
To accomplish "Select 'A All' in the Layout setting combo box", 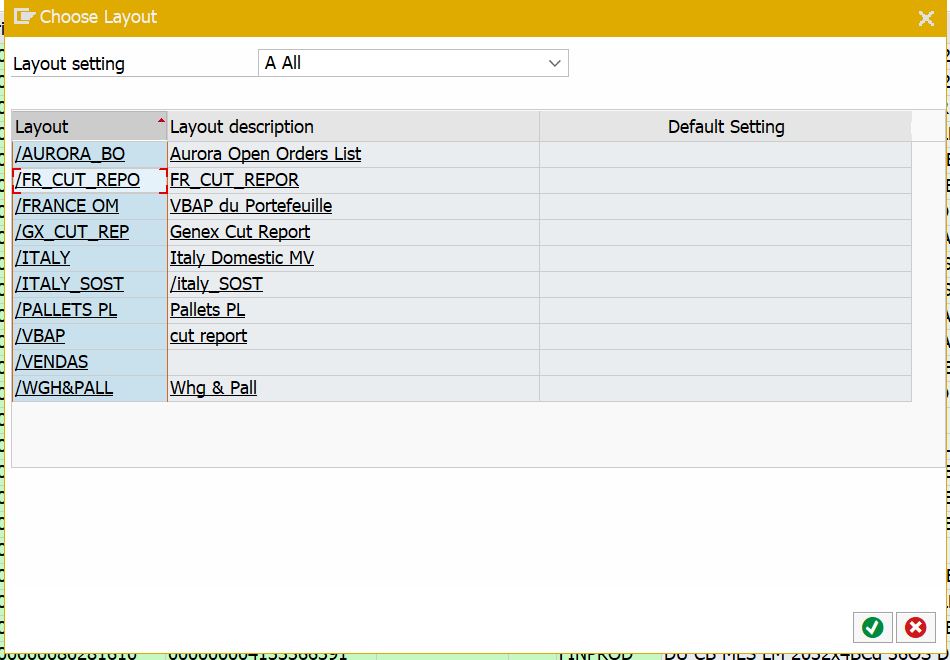I will tap(400, 62).
